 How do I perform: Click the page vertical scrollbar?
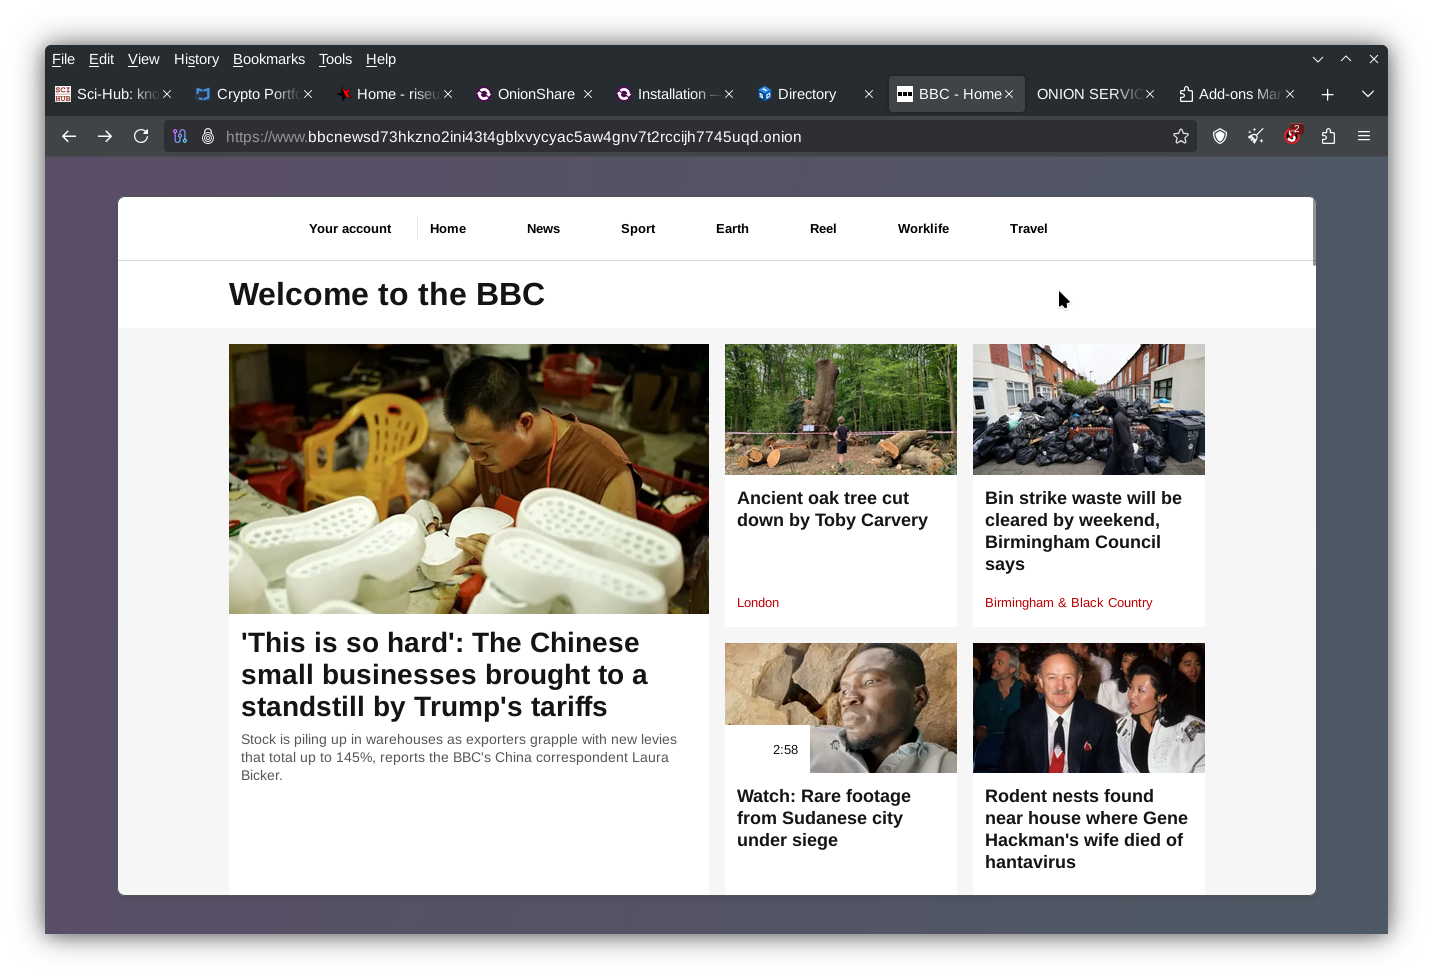(1313, 232)
